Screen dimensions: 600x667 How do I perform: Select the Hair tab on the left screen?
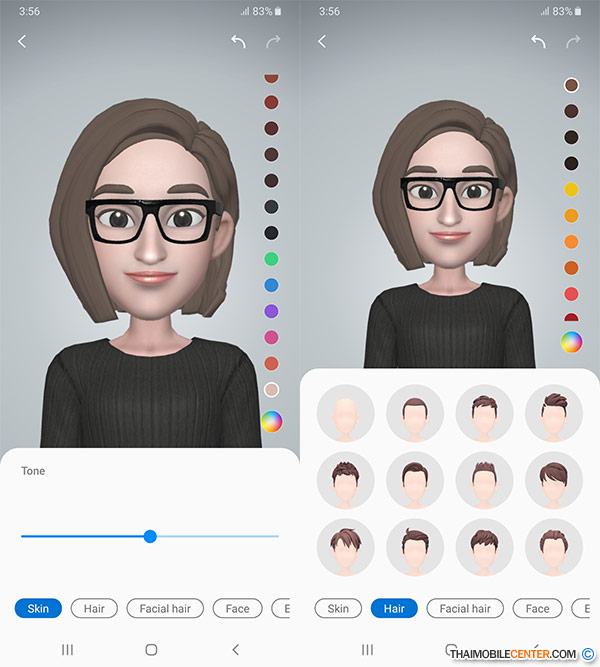(94, 608)
